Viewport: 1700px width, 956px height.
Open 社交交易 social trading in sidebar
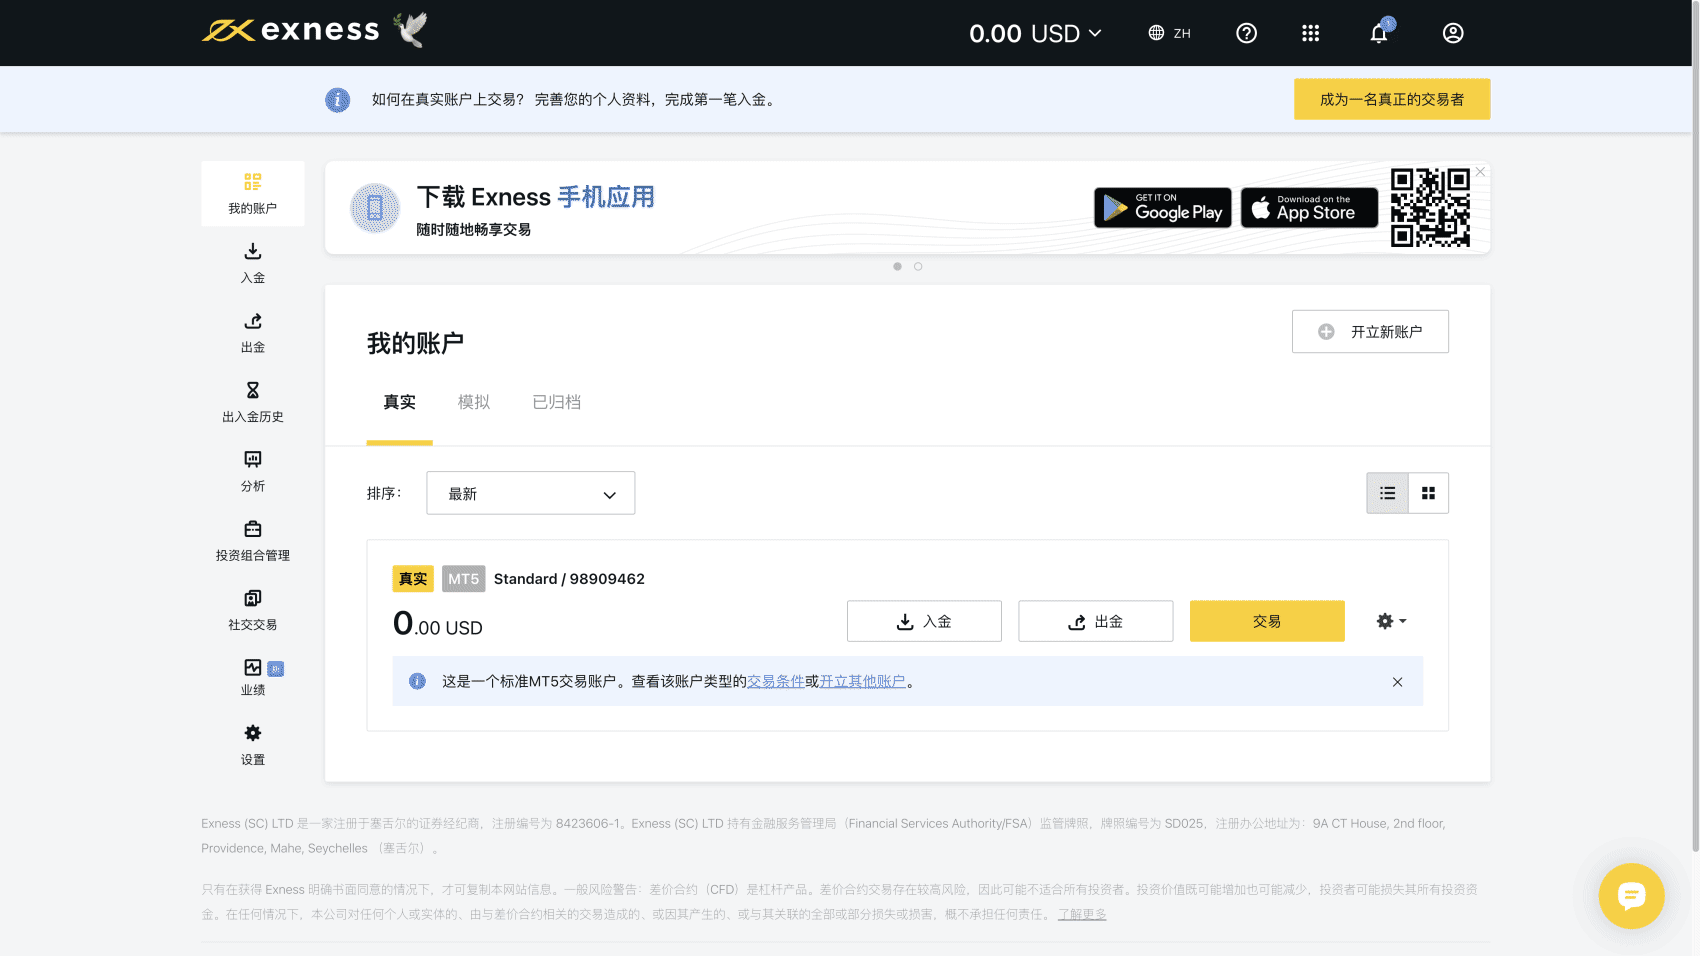click(x=253, y=609)
